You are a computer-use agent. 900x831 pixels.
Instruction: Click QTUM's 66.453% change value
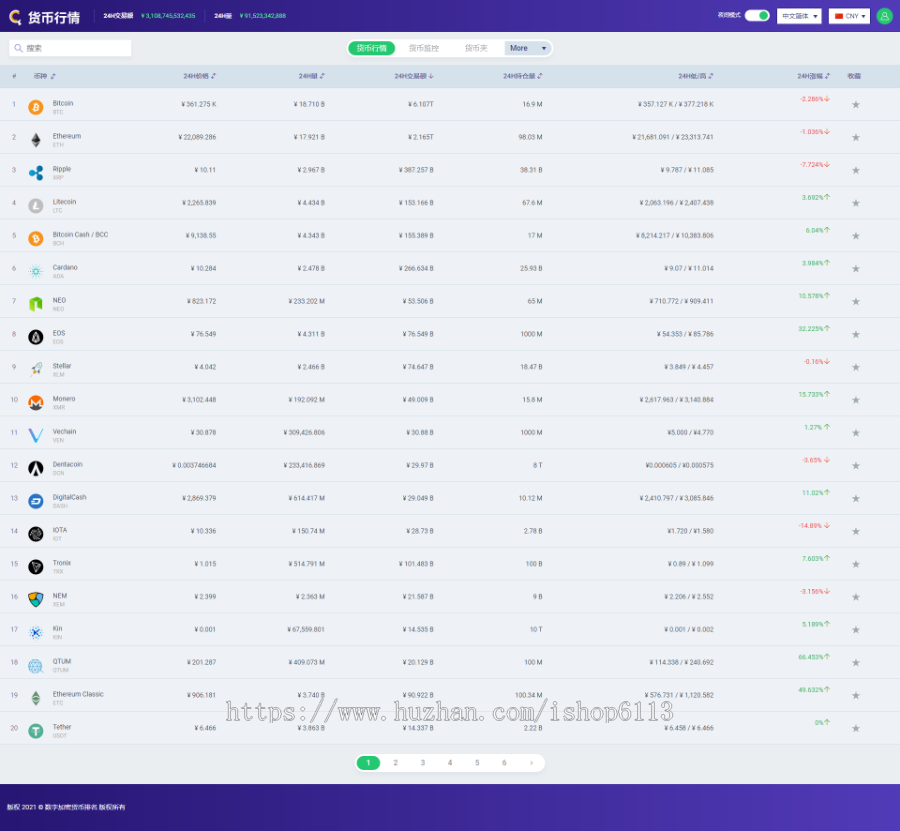click(x=814, y=657)
